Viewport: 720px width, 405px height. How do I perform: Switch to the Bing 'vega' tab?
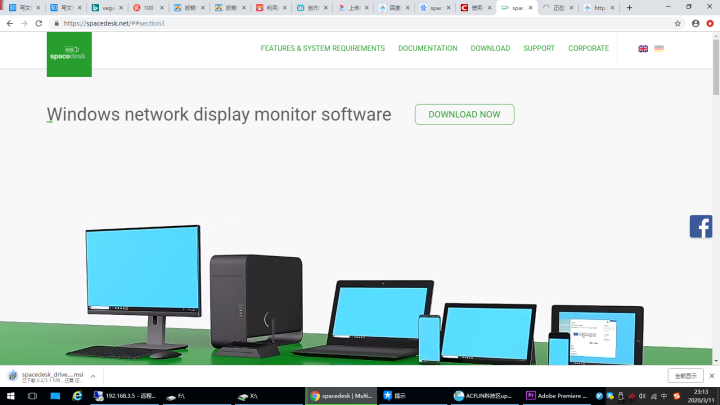point(107,8)
